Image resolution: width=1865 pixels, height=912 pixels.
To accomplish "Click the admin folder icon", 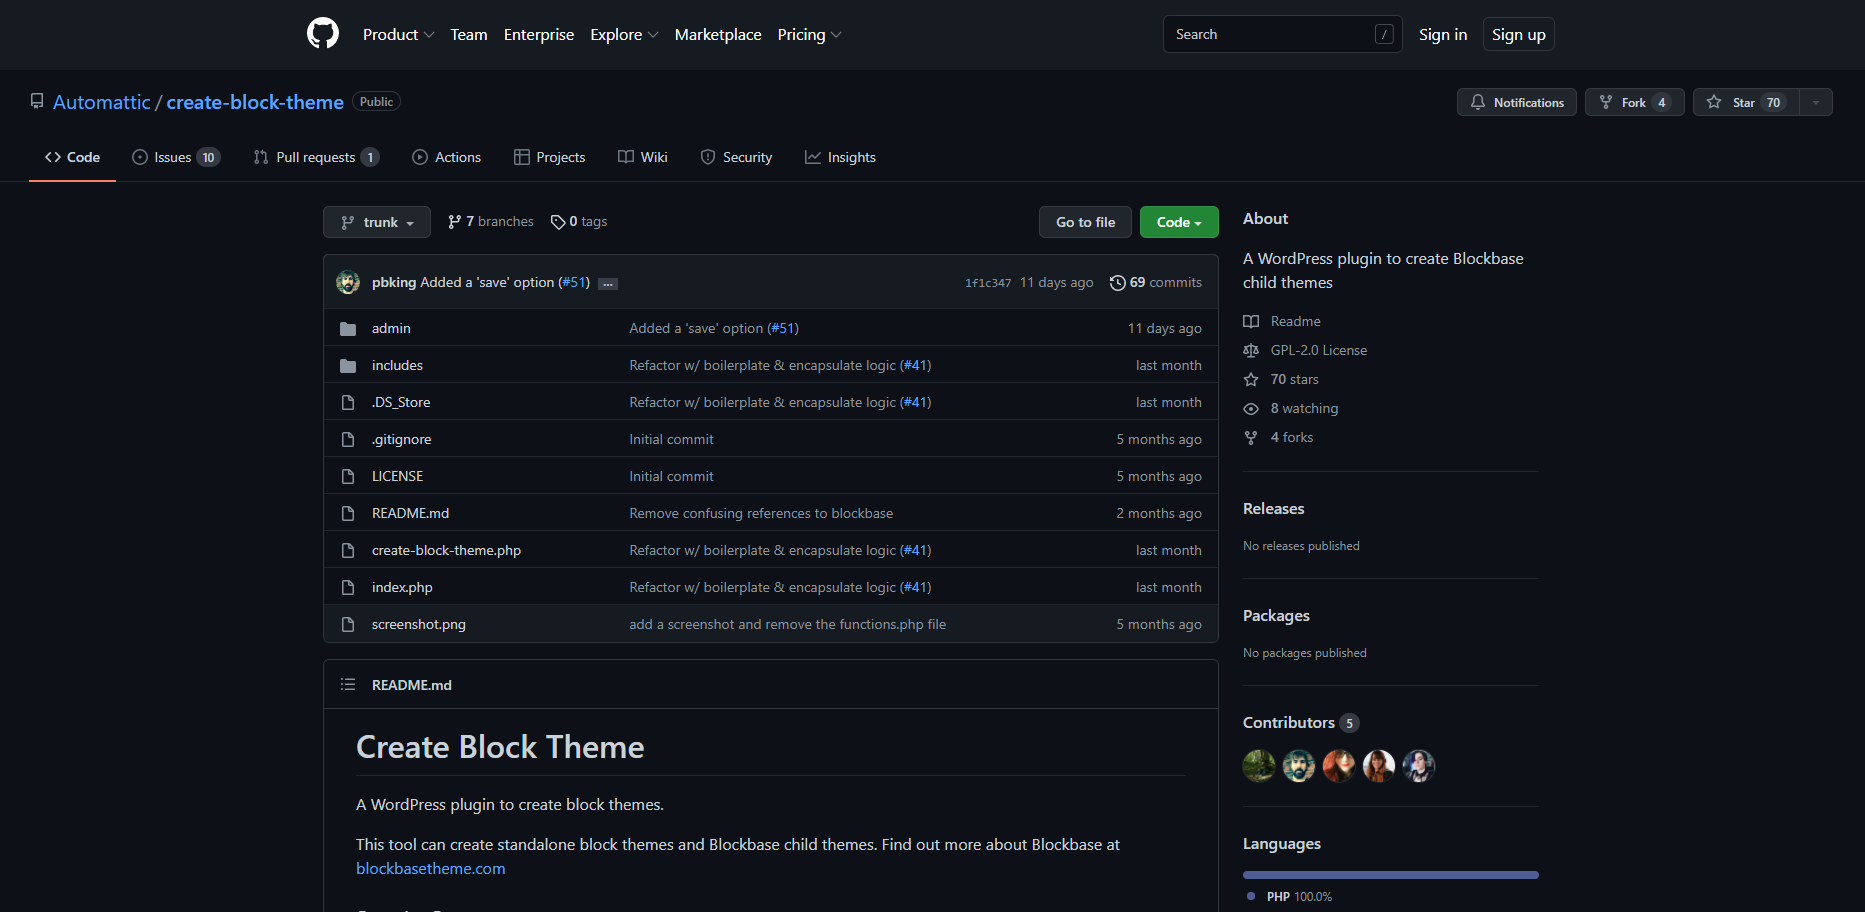I will pyautogui.click(x=348, y=329).
